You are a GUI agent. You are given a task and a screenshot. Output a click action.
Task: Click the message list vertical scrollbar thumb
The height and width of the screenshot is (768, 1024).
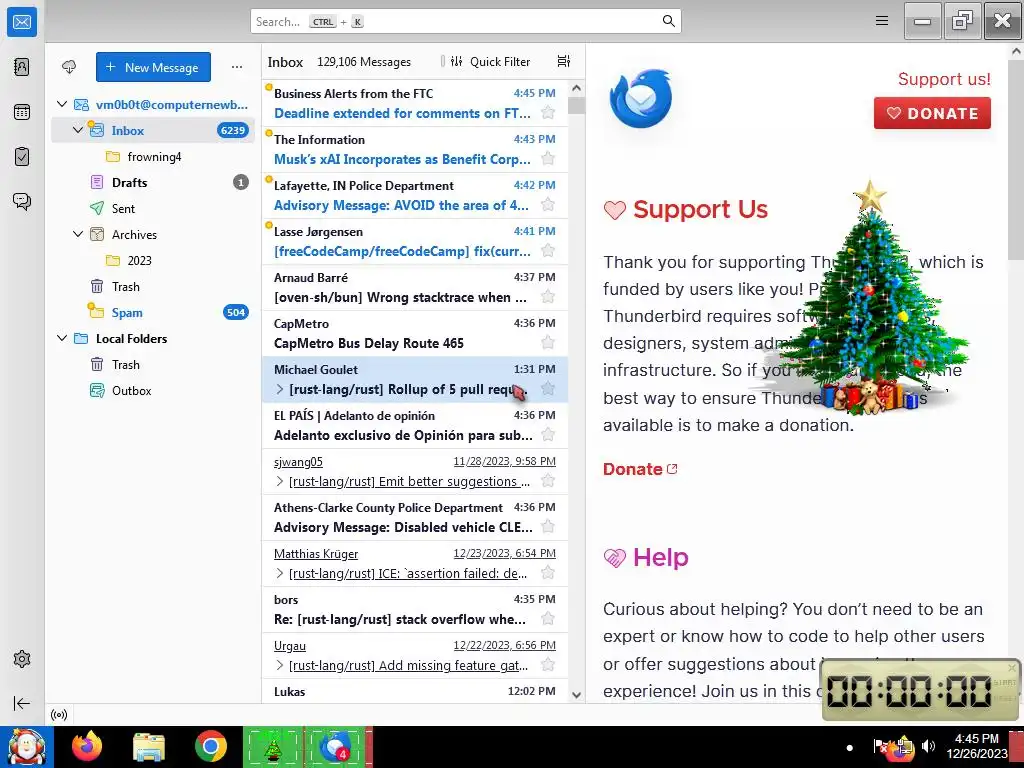click(576, 105)
